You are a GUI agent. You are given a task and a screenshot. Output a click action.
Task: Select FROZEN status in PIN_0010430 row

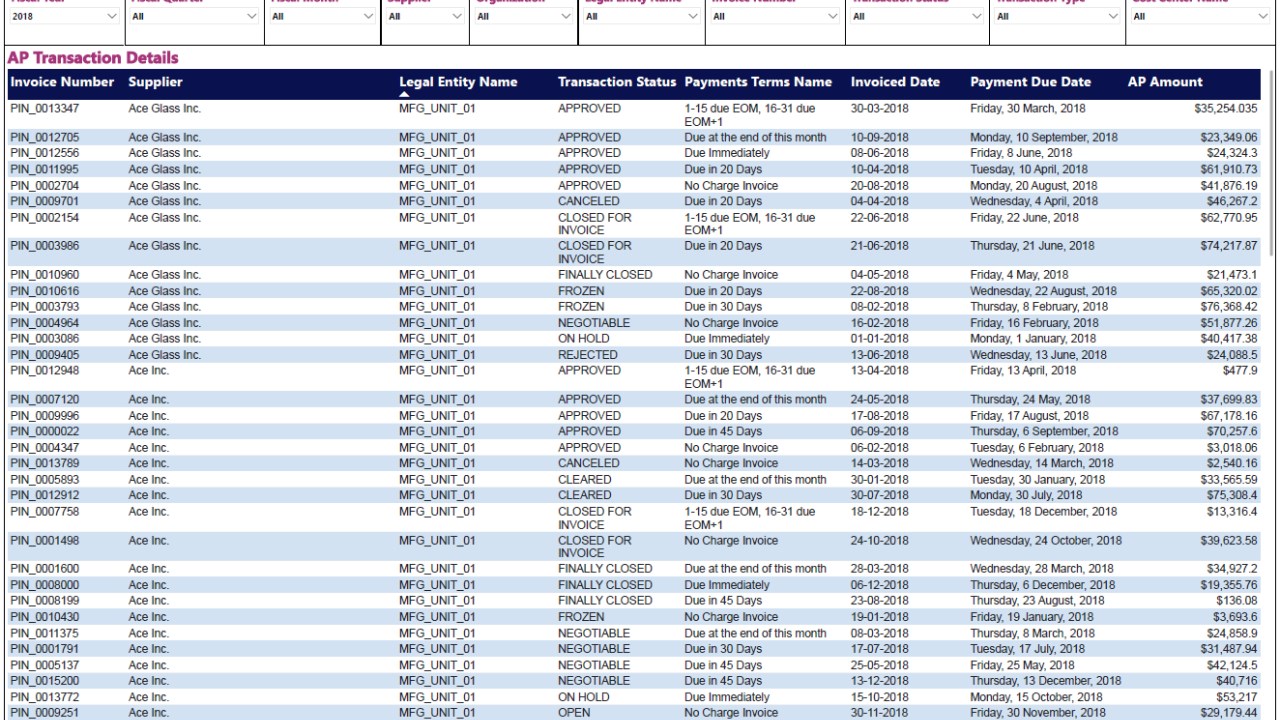(581, 617)
